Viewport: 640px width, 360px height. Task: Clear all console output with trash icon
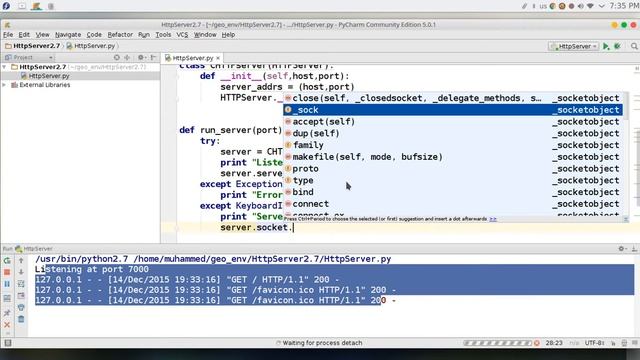21,319
